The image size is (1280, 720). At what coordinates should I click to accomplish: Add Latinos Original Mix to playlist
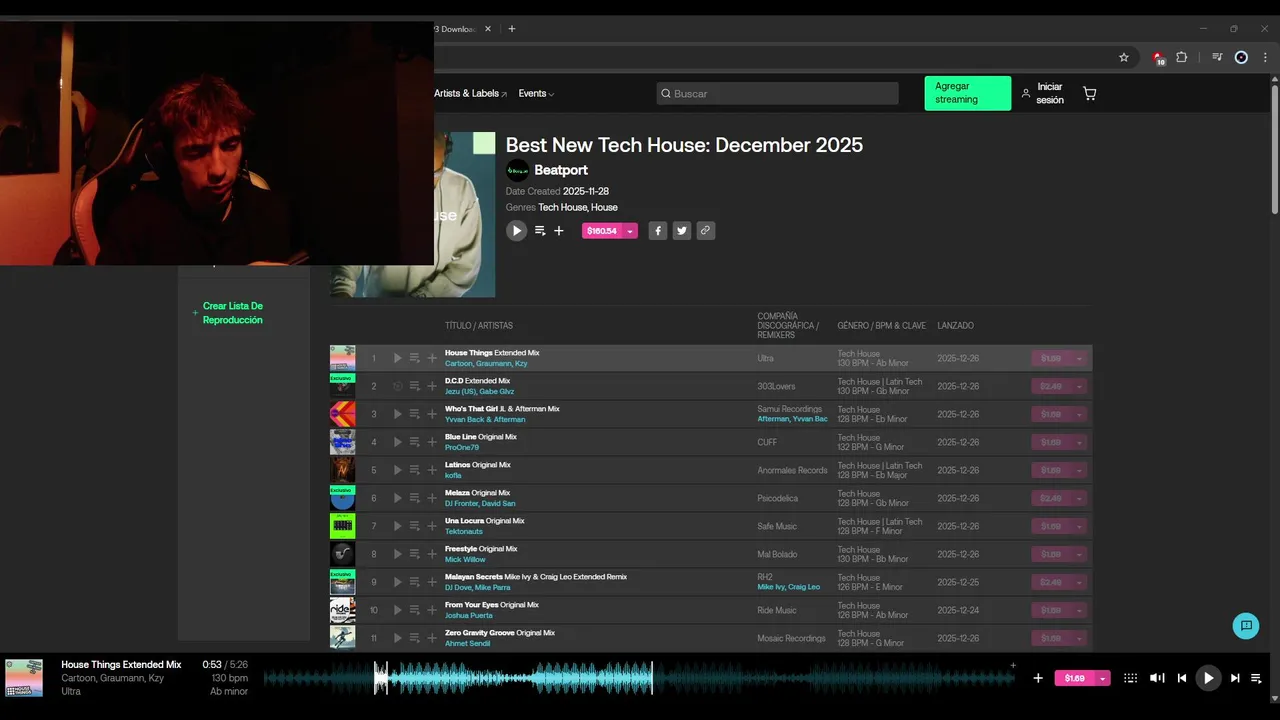(x=432, y=470)
